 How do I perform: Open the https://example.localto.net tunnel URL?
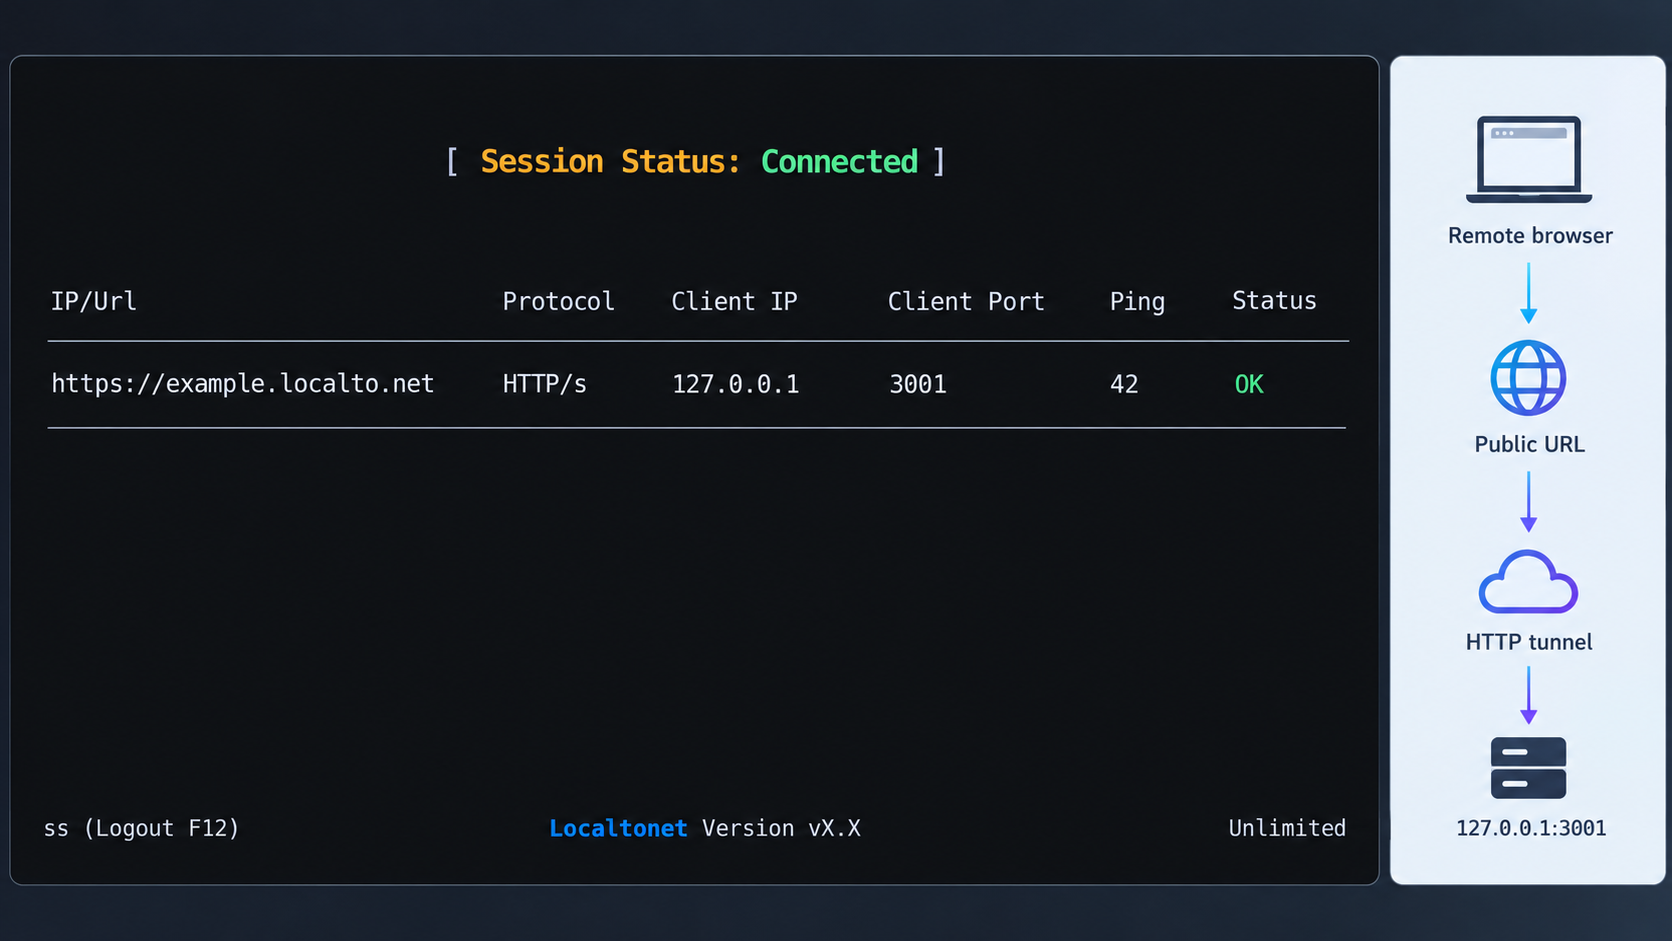pyautogui.click(x=243, y=384)
